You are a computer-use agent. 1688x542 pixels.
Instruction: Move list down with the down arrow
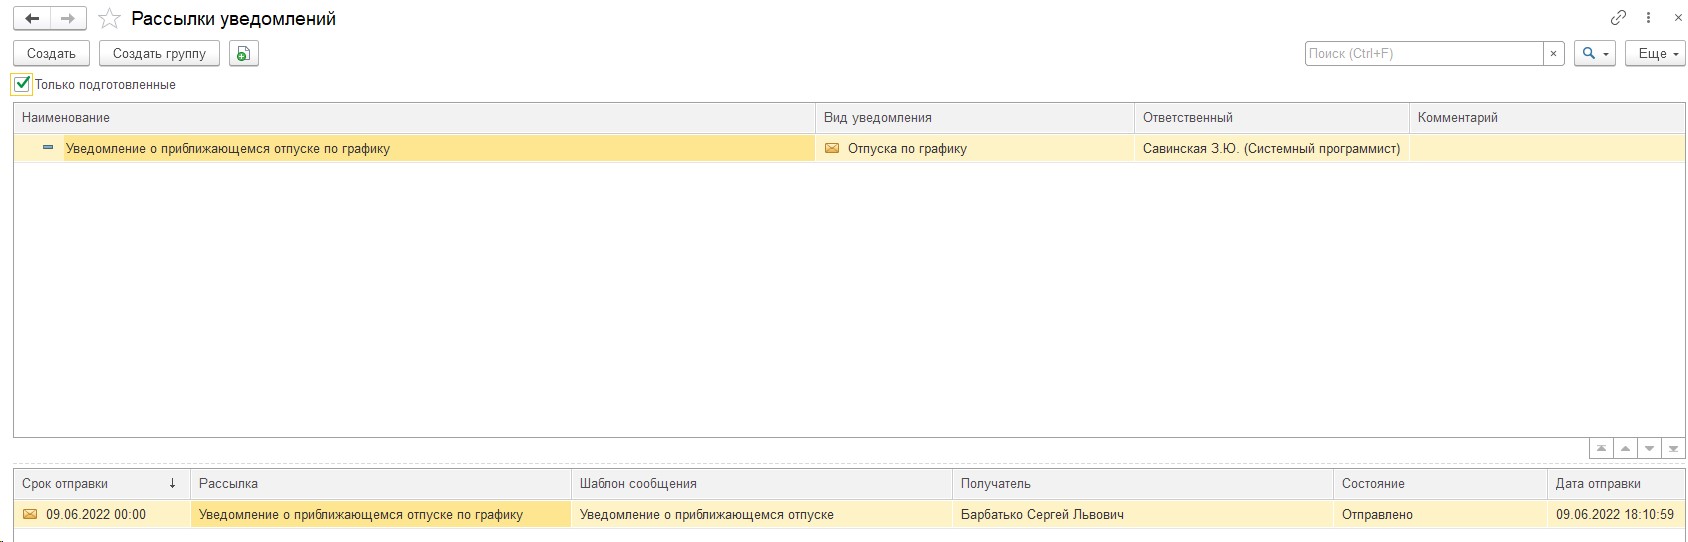tap(1650, 449)
